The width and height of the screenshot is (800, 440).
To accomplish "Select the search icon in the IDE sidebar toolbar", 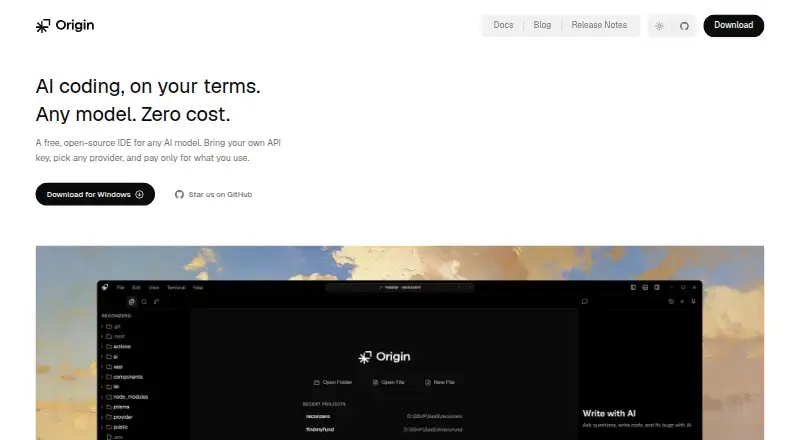I will [x=144, y=302].
